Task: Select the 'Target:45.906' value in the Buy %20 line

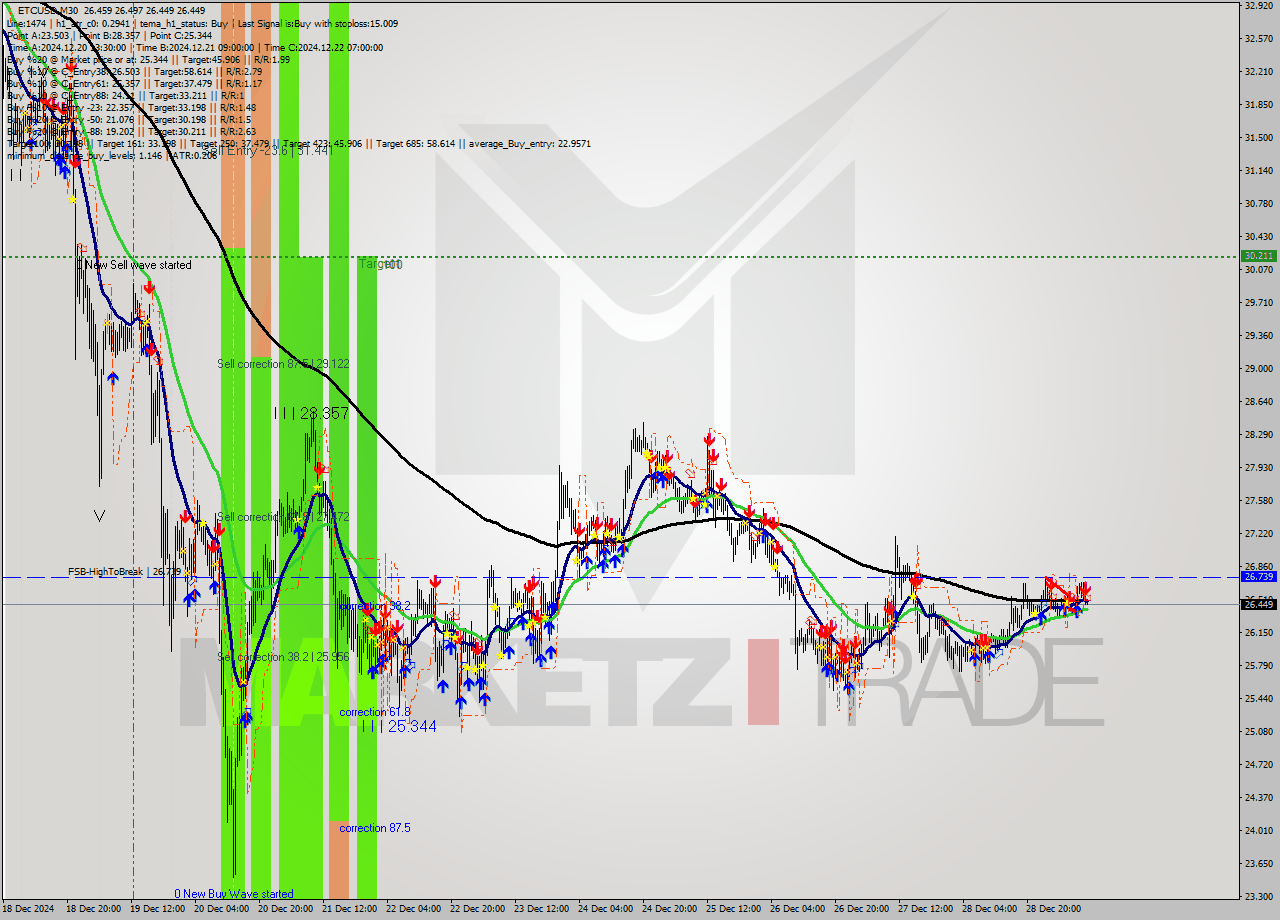Action: point(213,59)
